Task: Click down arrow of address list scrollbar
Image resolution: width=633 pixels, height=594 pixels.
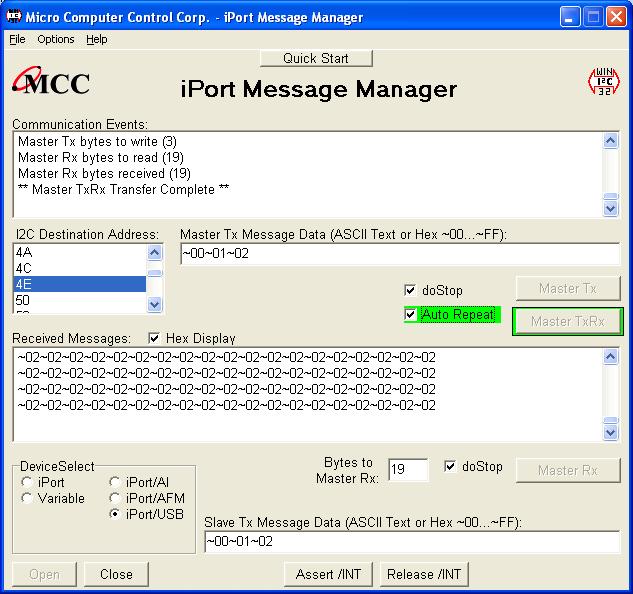Action: coord(155,304)
